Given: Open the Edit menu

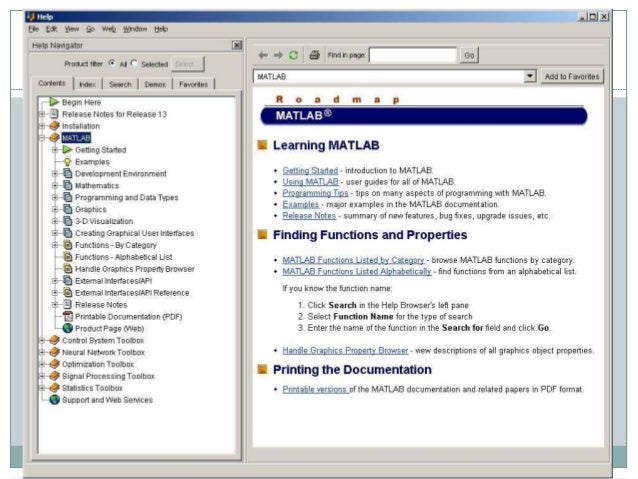Looking at the screenshot, I should click(51, 29).
